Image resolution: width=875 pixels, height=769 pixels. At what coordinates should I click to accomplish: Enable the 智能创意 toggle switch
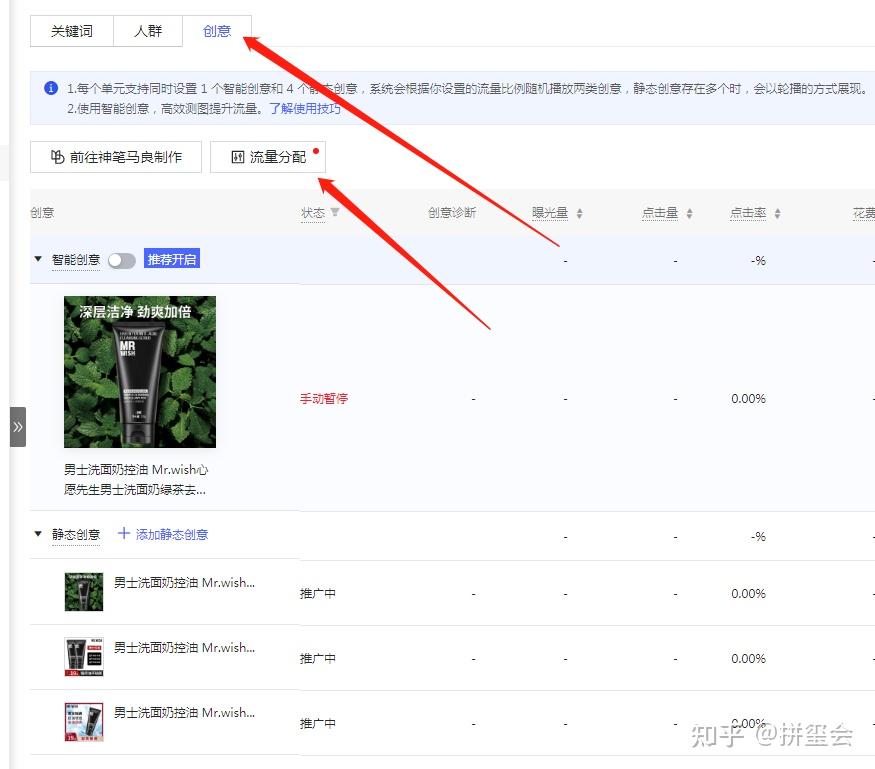pos(123,258)
